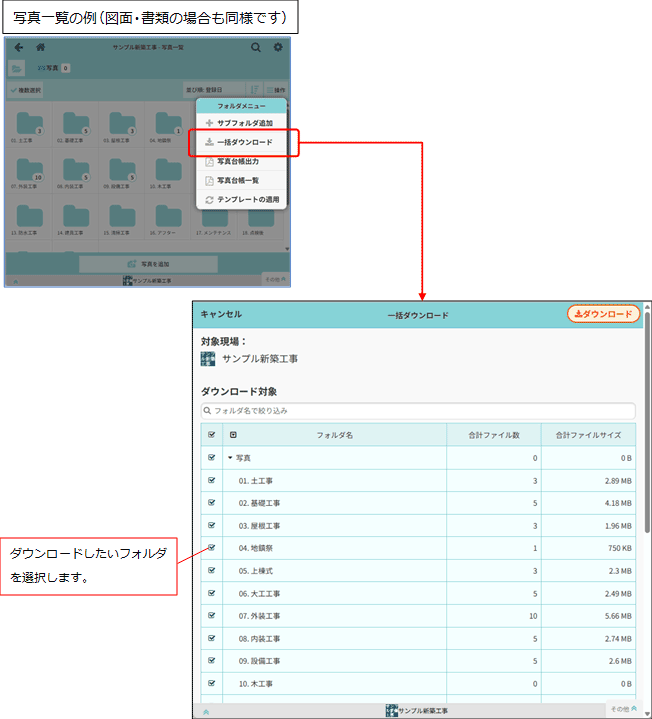The image size is (652, 719).
Task: Choose 一括ダウンロード in folder menu
Action: 241,142
